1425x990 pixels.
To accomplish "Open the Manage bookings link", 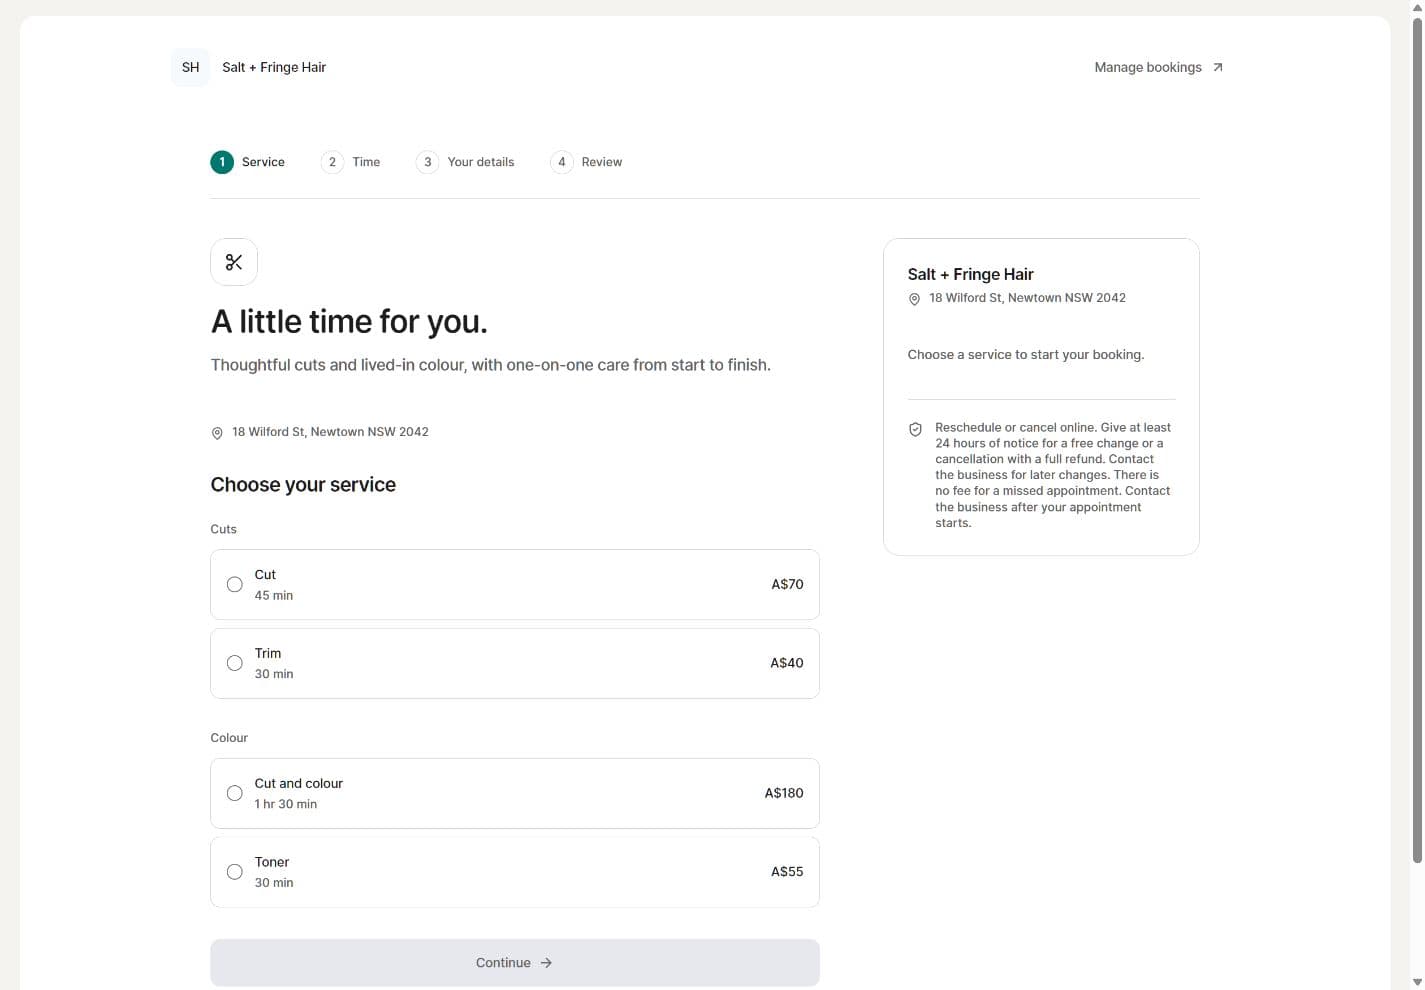I will point(1158,67).
